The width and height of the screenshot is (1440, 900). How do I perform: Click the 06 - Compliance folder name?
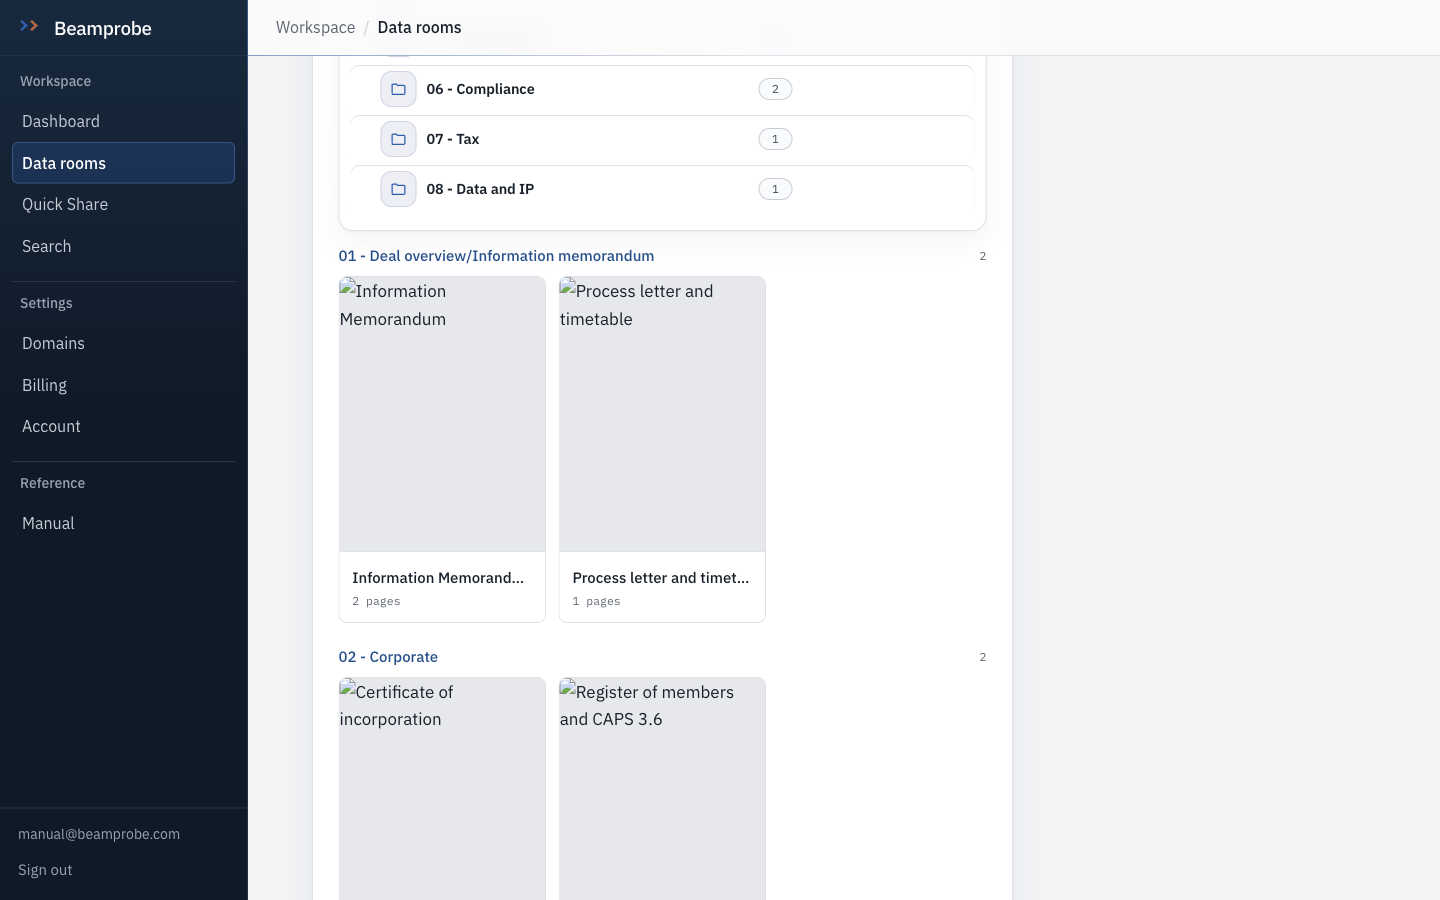tap(480, 89)
